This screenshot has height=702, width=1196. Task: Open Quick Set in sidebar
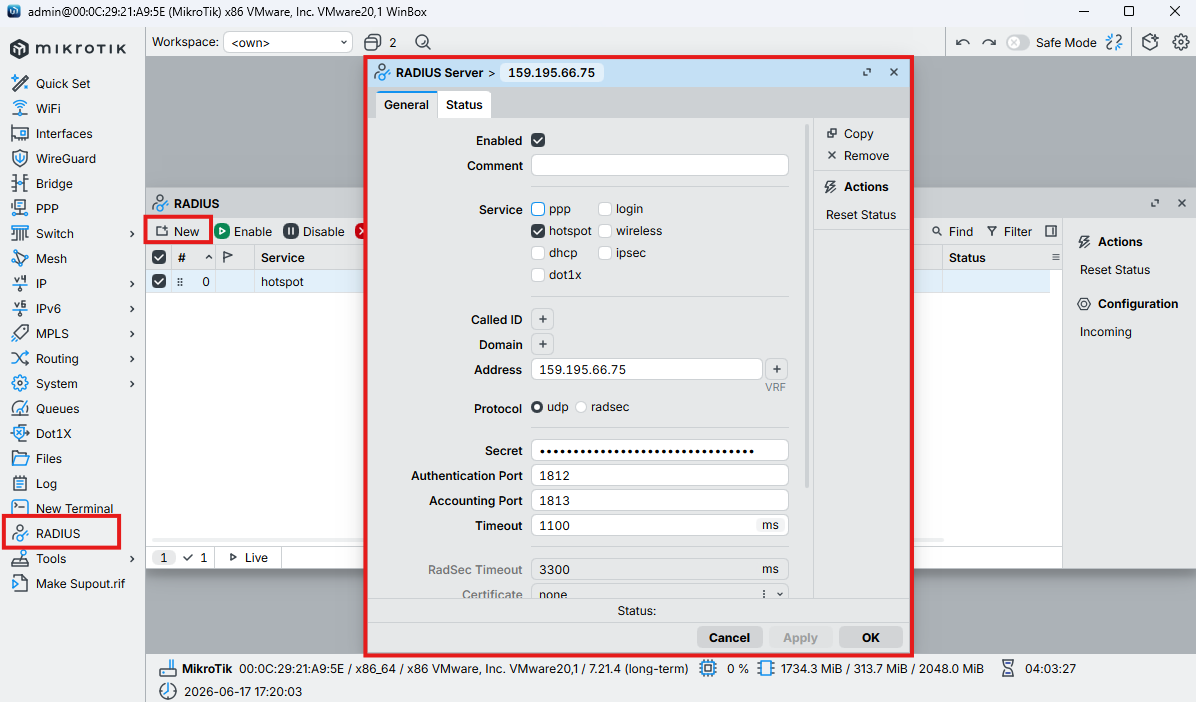(50, 83)
